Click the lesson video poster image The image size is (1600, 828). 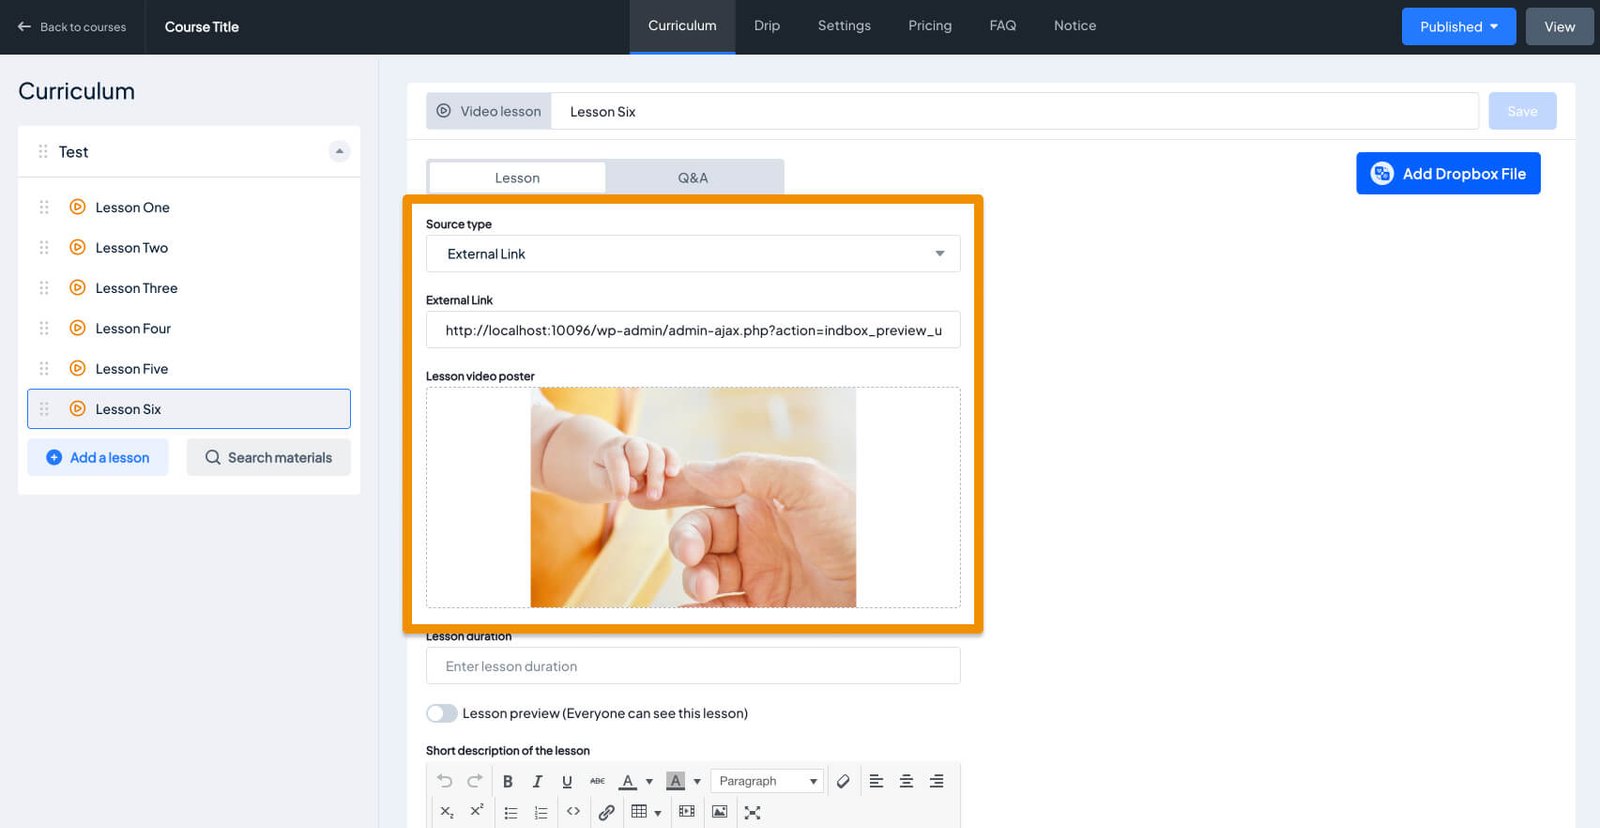click(x=693, y=497)
